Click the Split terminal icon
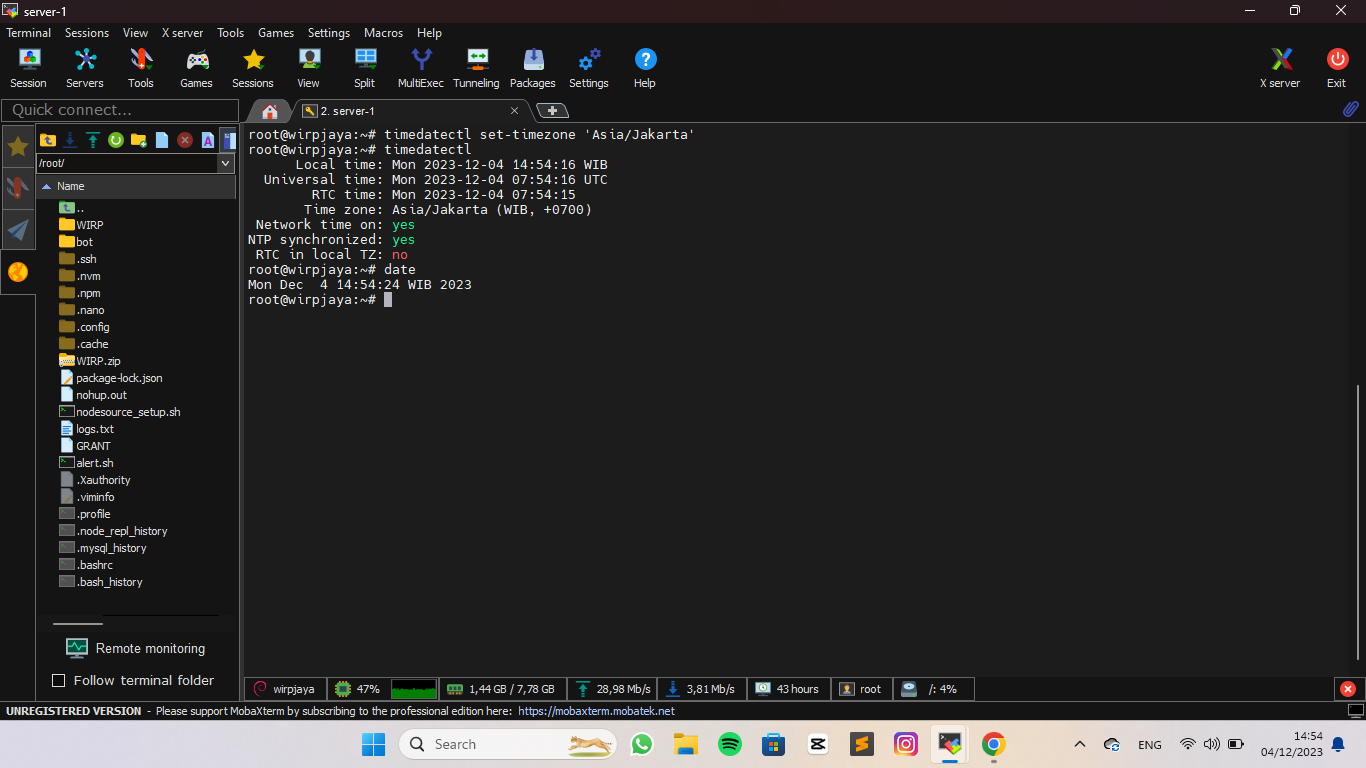 (x=365, y=68)
